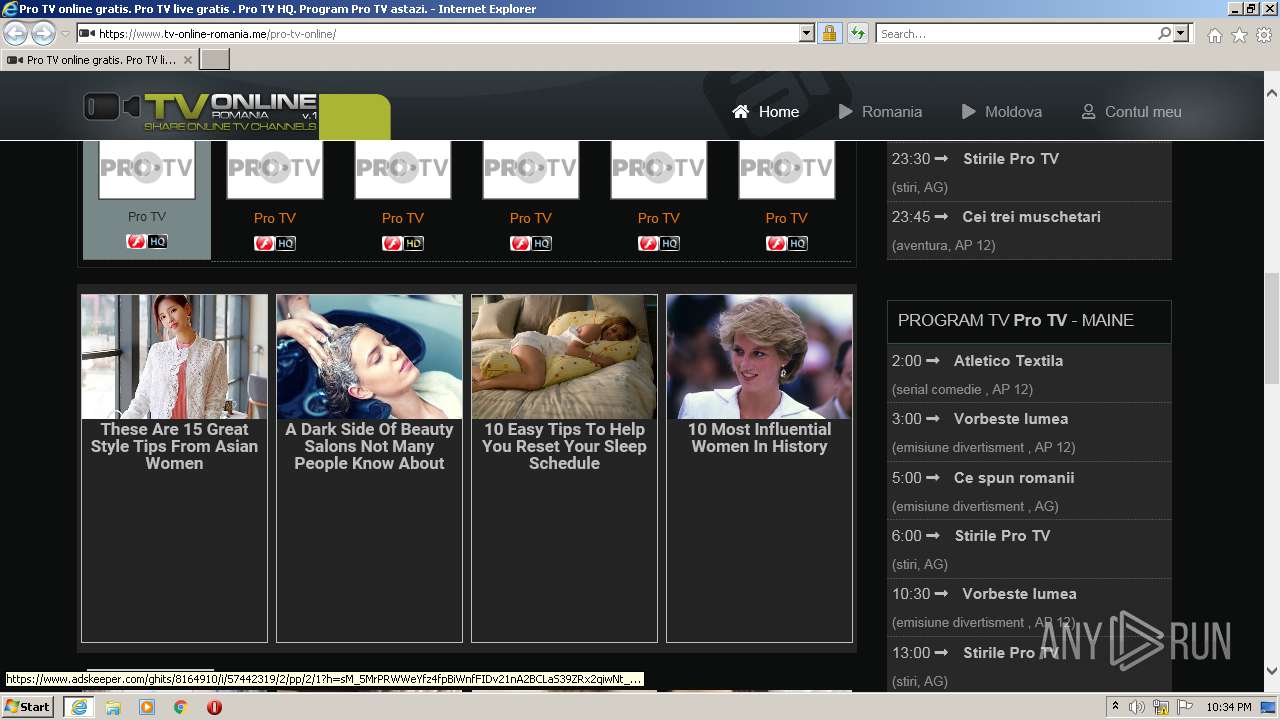Open the Home menu item
The width and height of the screenshot is (1280, 720).
766,111
